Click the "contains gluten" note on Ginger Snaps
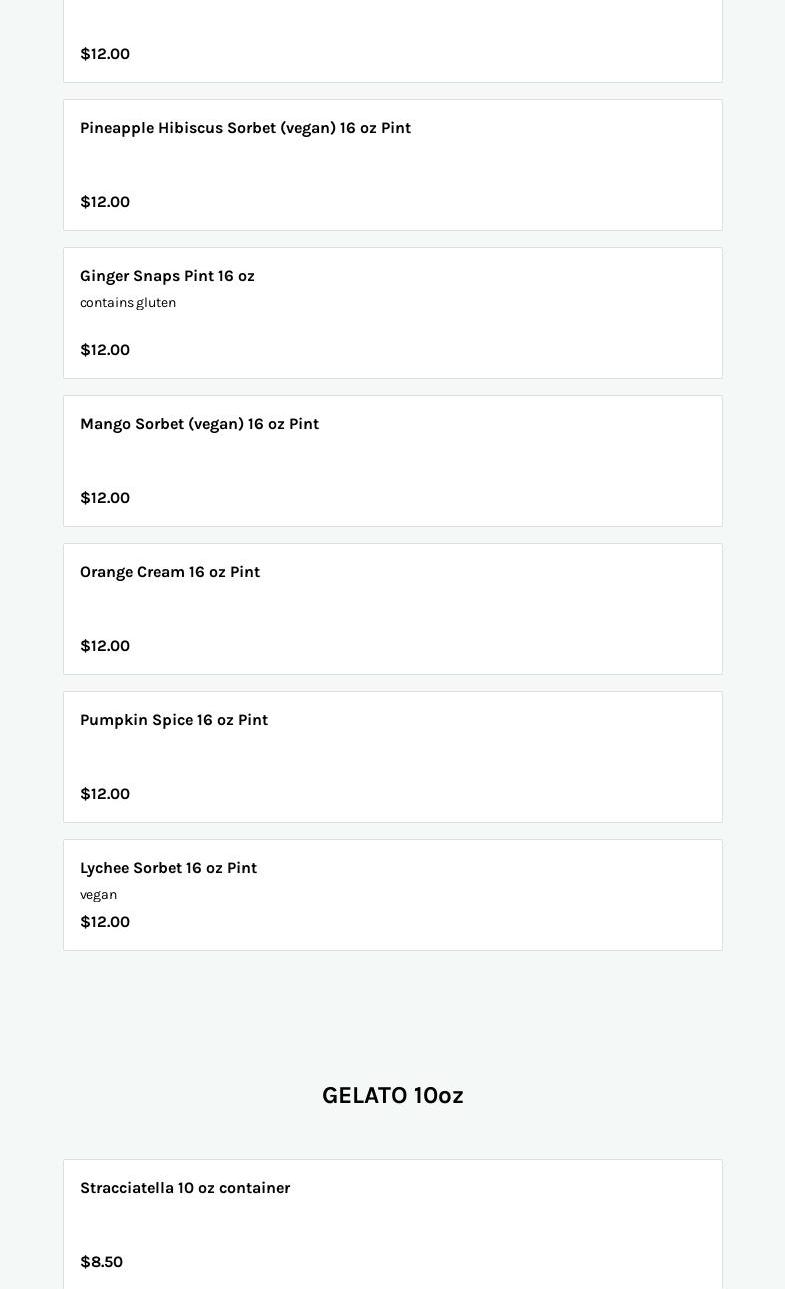The width and height of the screenshot is (785, 1289). pyautogui.click(x=128, y=303)
